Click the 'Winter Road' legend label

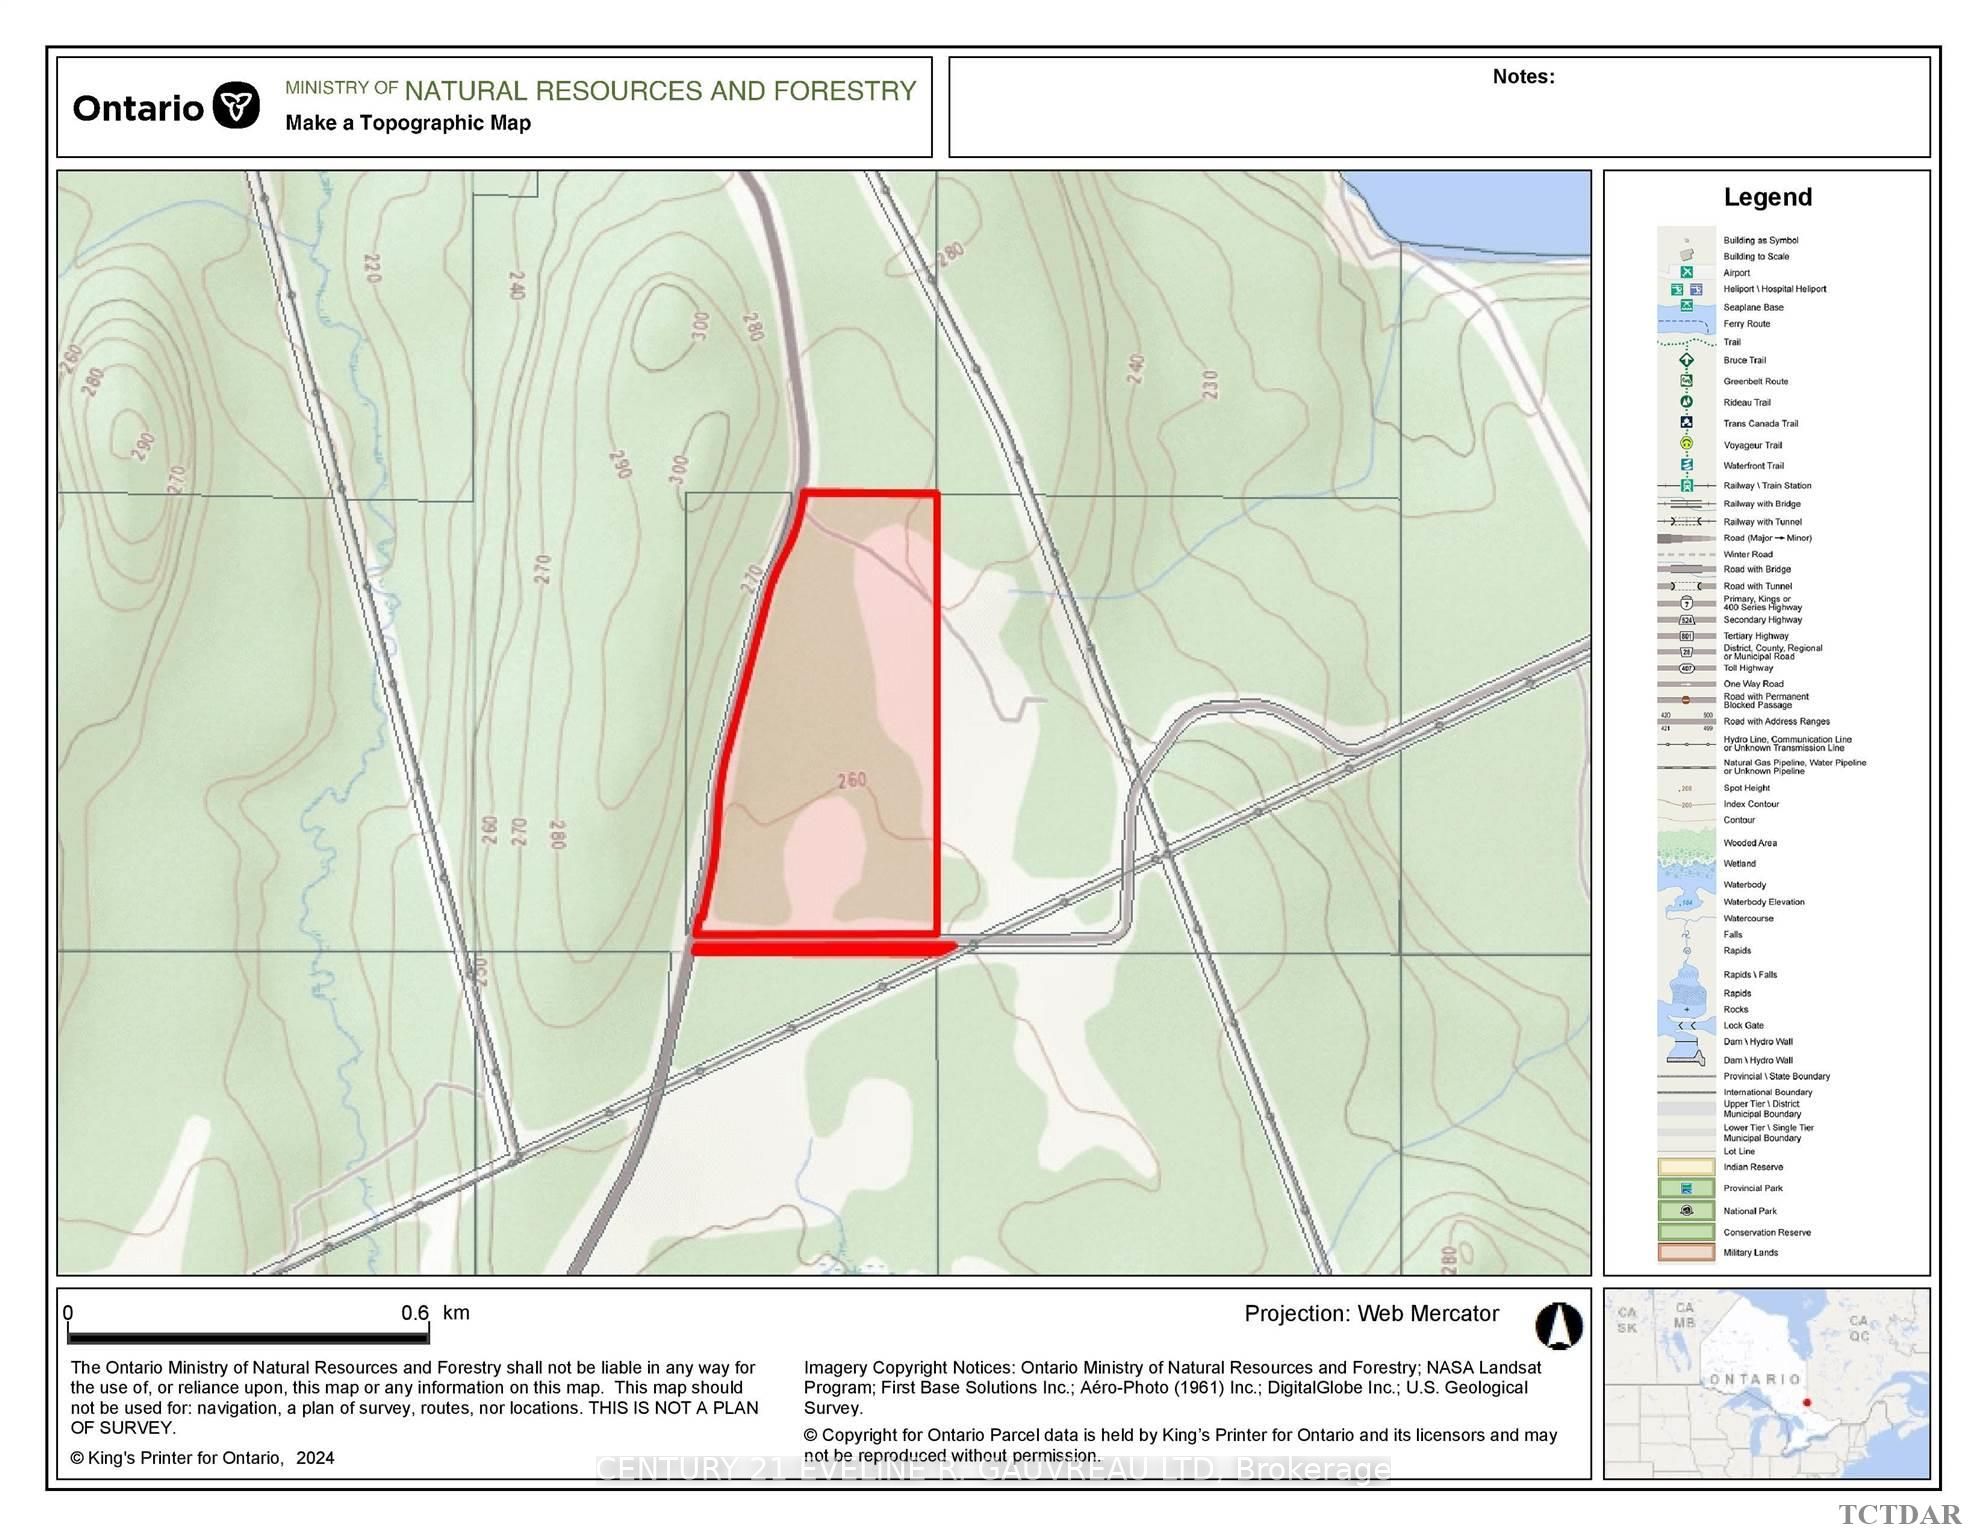(x=1747, y=554)
